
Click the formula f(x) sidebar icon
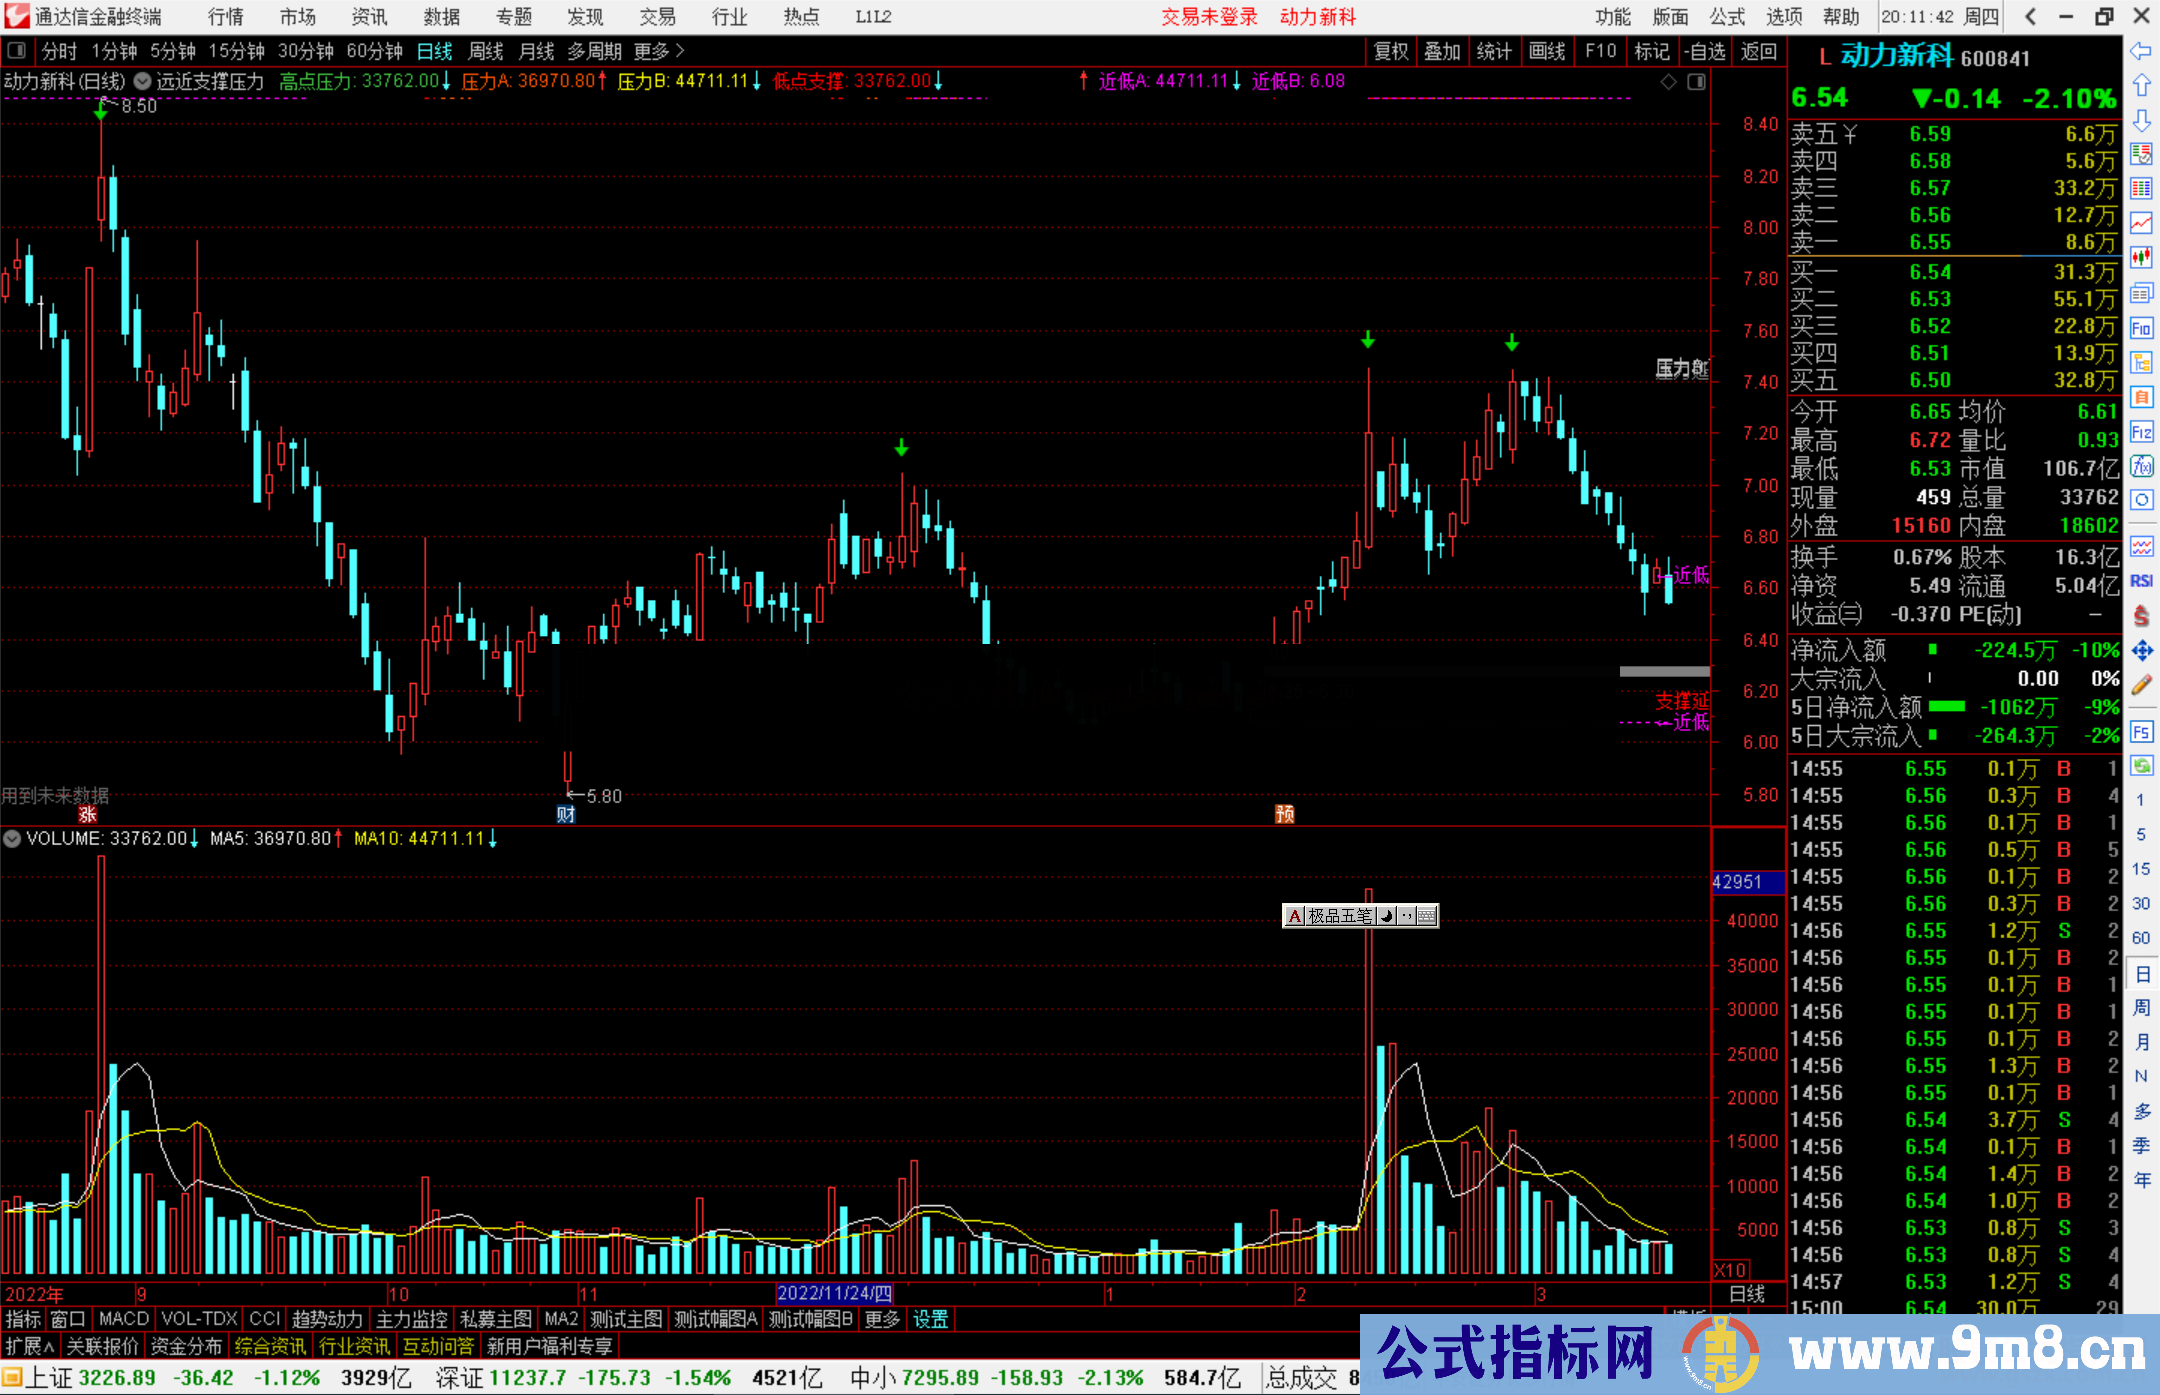tap(2141, 466)
